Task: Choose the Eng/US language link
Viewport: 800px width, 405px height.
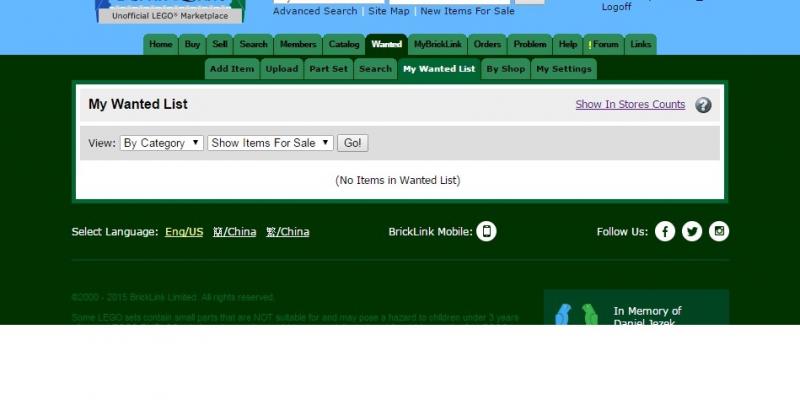Action: click(183, 232)
